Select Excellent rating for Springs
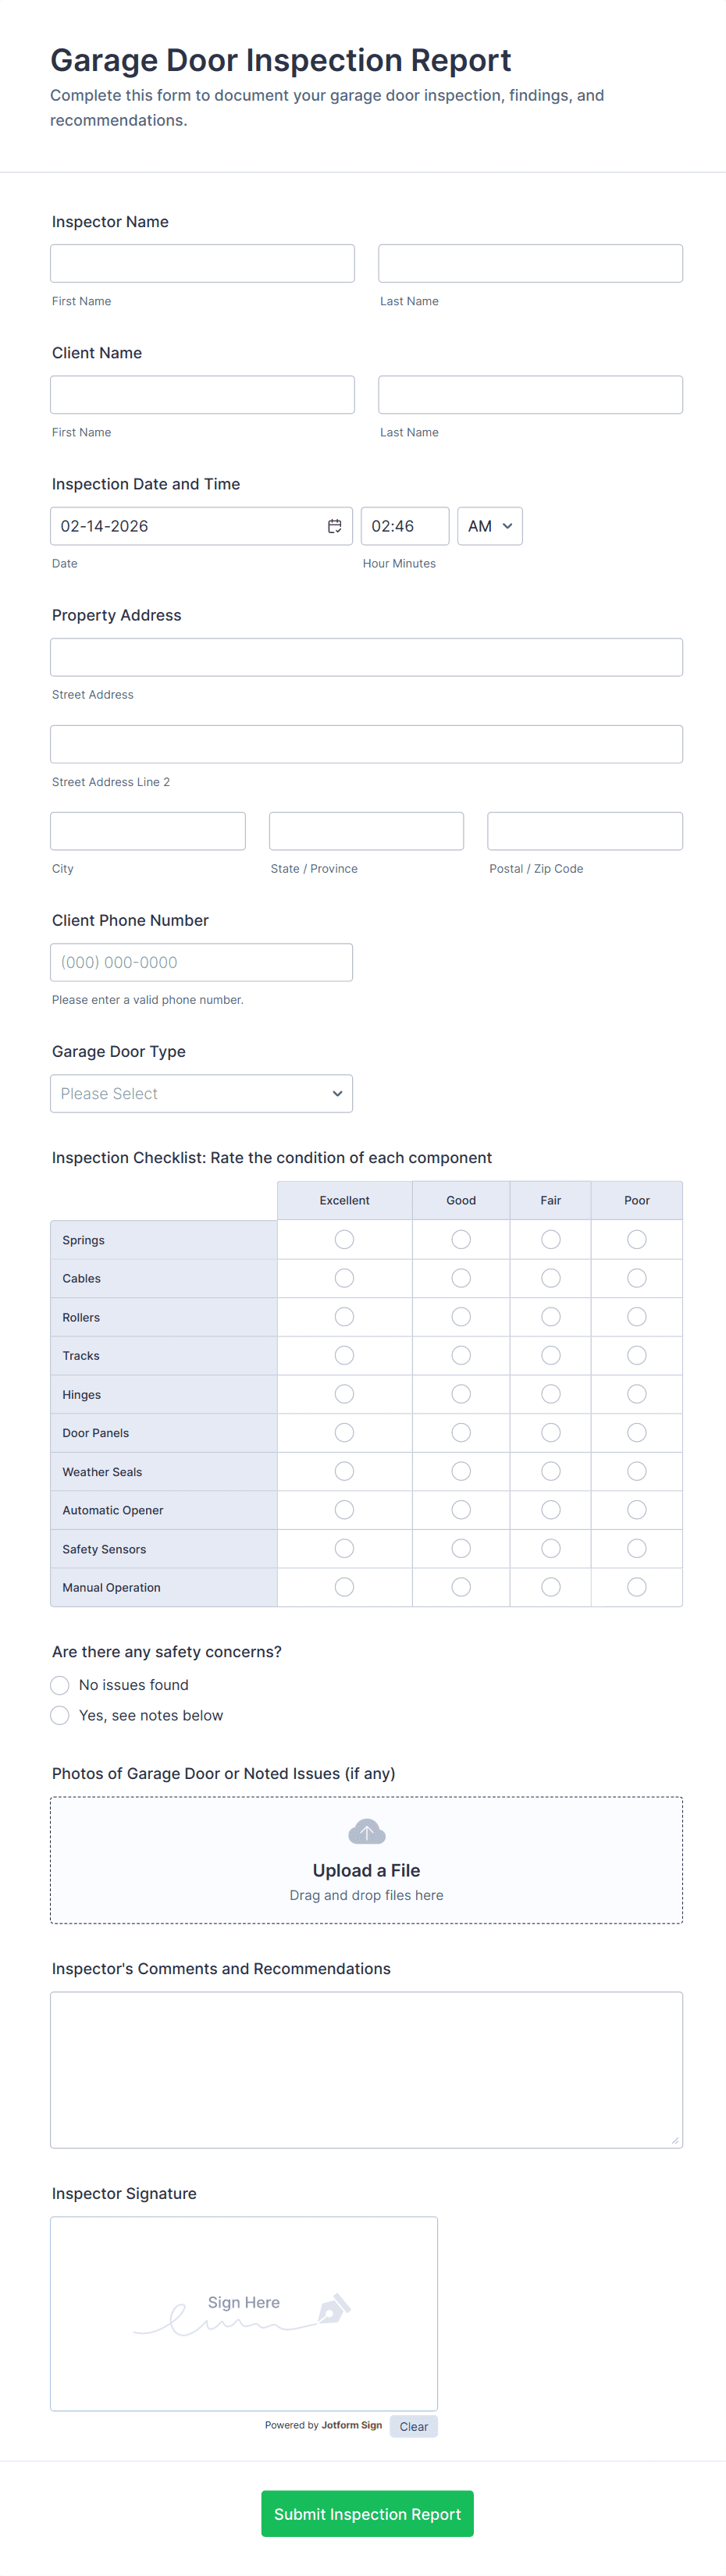The height and width of the screenshot is (2576, 726). click(344, 1240)
